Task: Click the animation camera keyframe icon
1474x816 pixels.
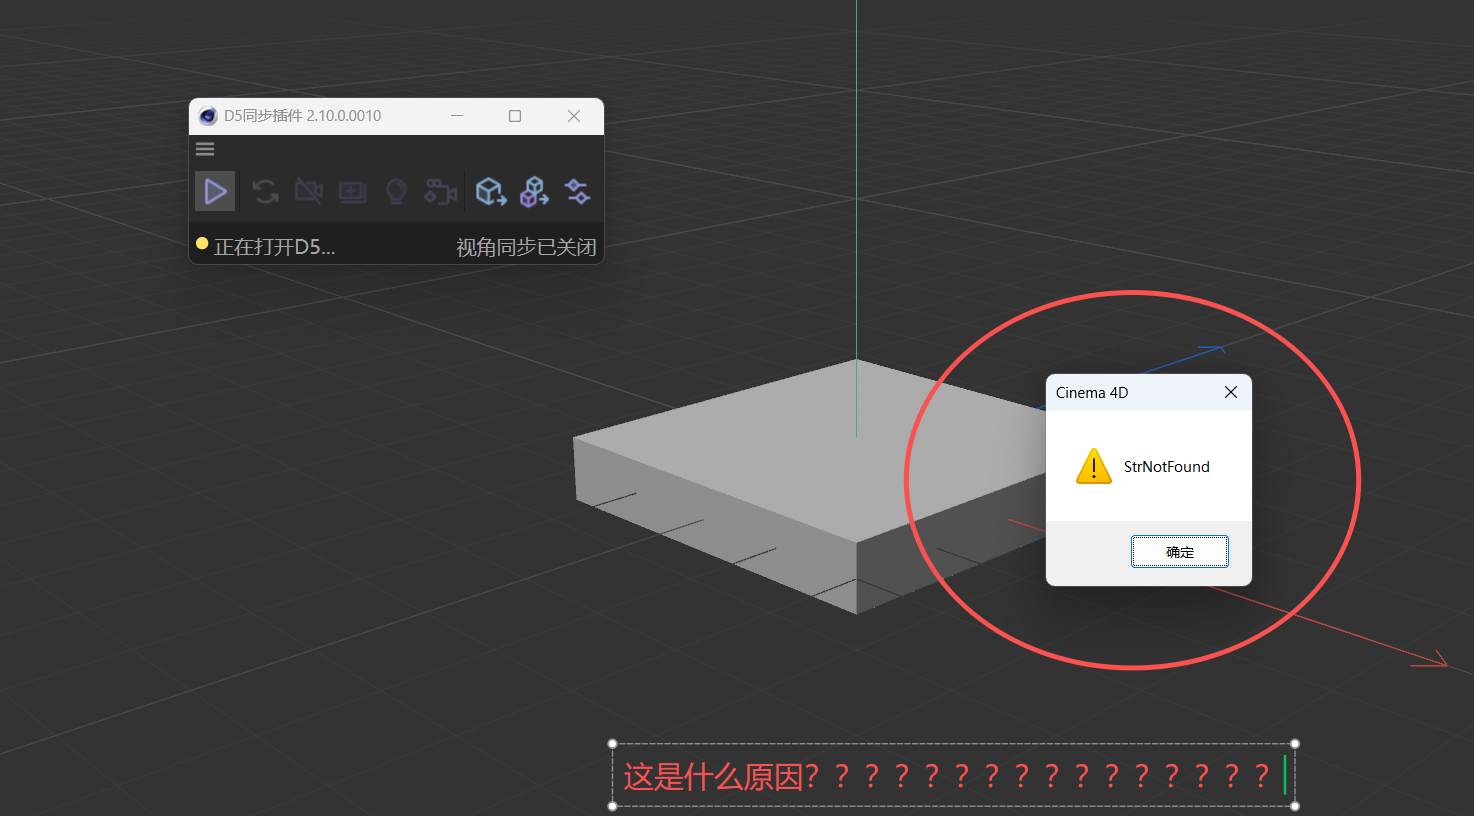Action: (440, 191)
